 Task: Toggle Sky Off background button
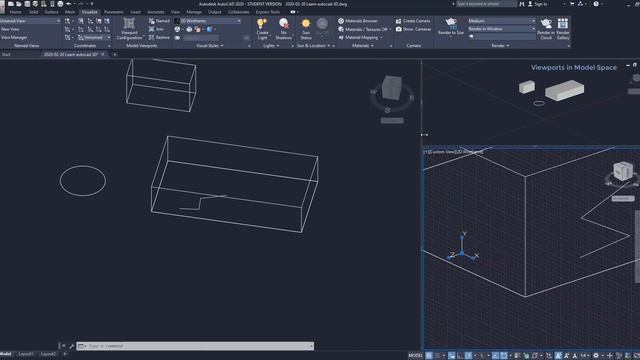click(x=322, y=24)
